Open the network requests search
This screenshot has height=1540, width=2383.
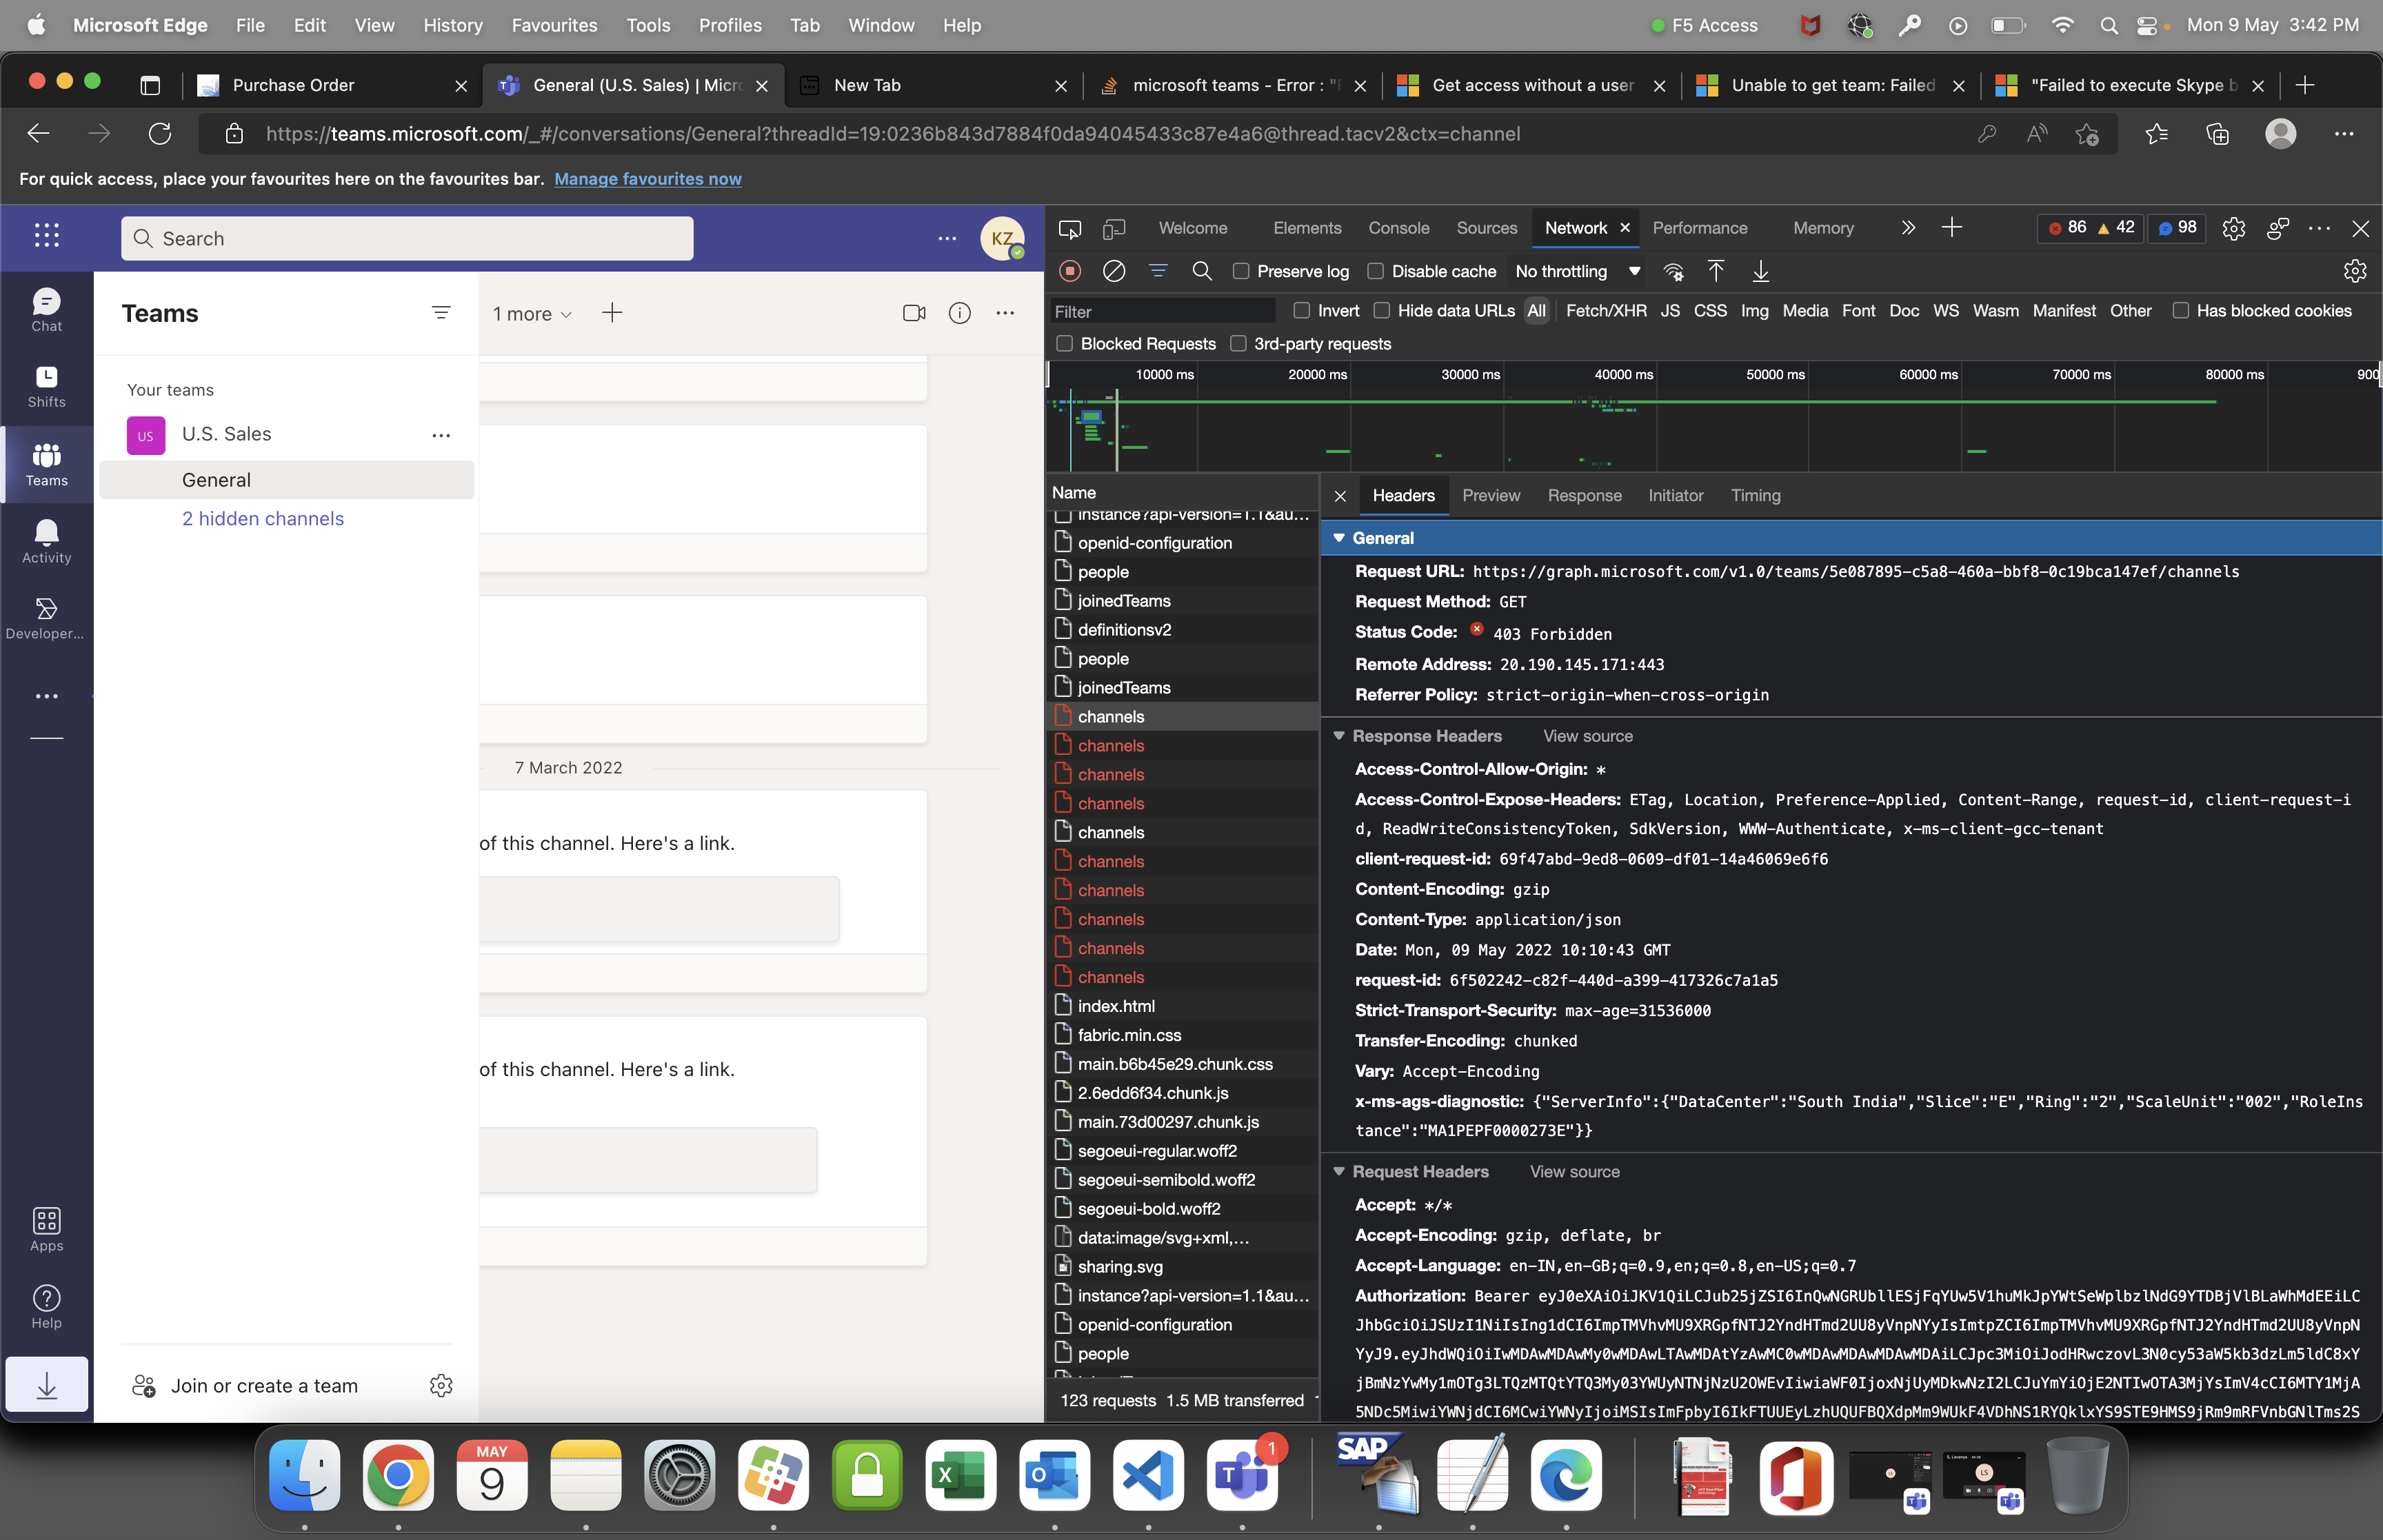coord(1202,271)
